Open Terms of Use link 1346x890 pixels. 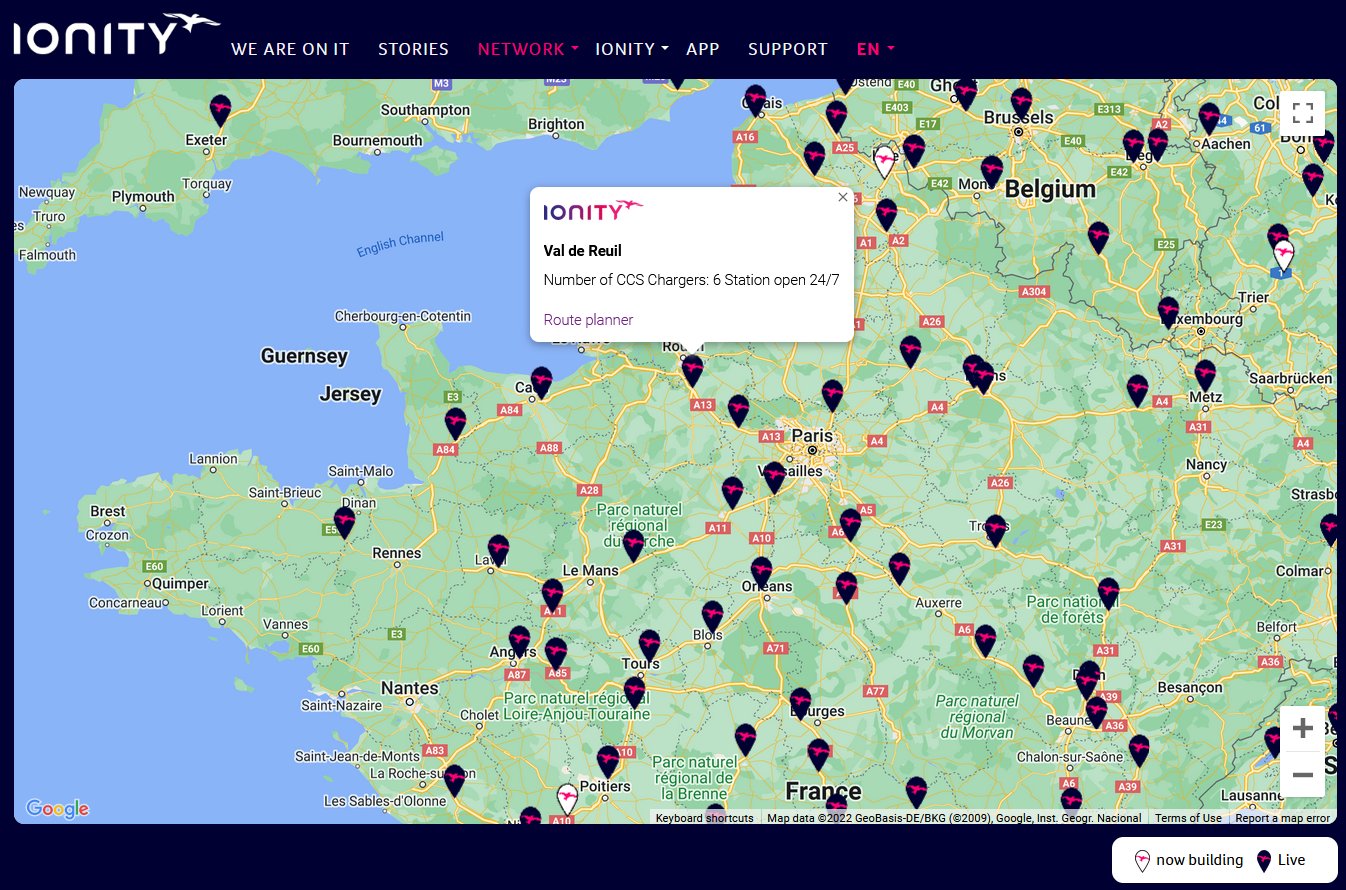coord(1188,818)
